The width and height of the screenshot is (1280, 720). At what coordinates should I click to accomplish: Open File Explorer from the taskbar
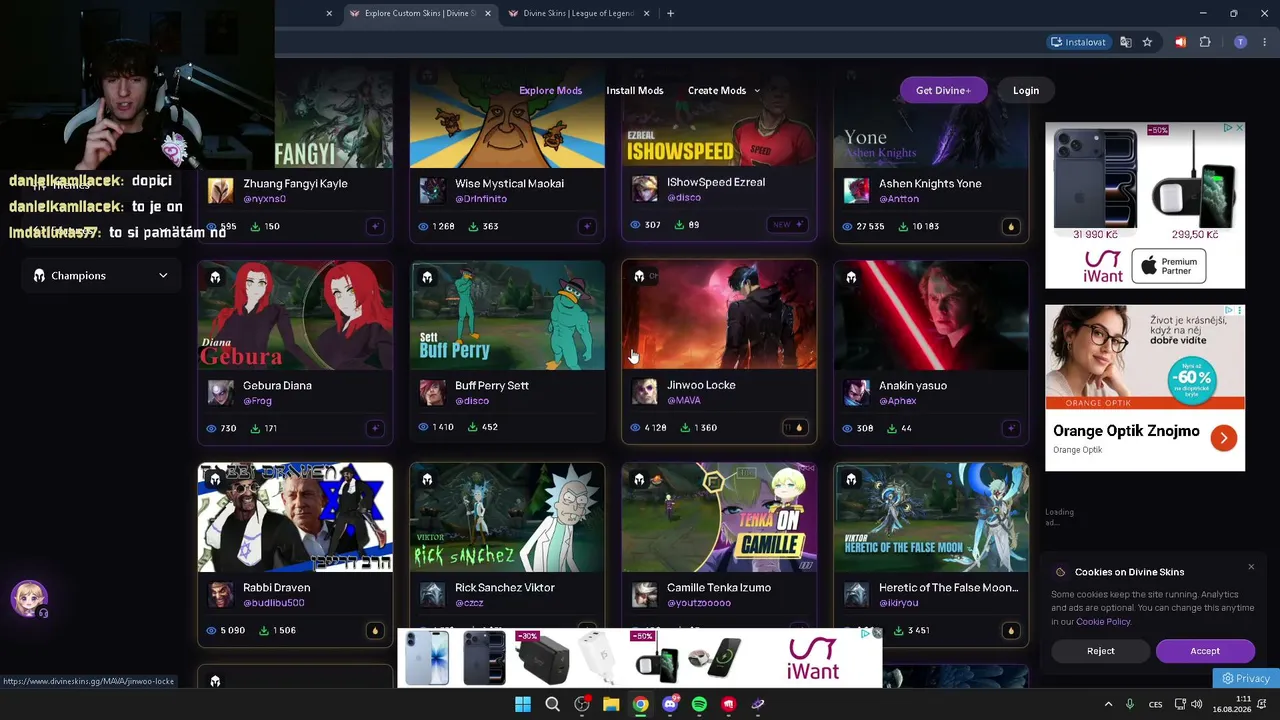click(x=611, y=704)
